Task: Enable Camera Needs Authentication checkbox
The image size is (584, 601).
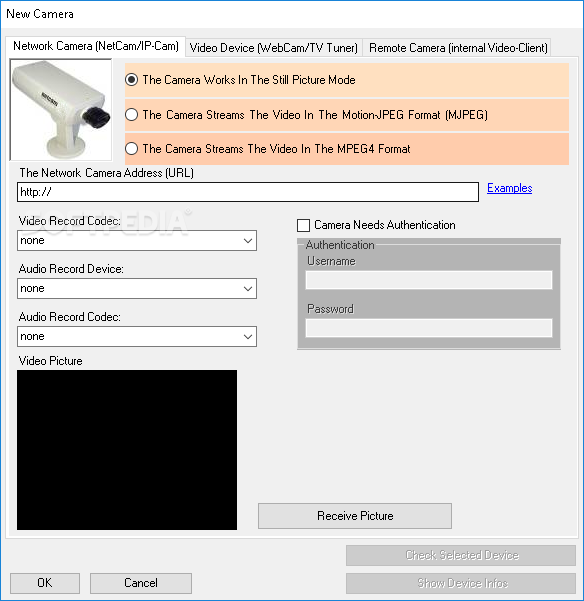Action: pos(303,225)
